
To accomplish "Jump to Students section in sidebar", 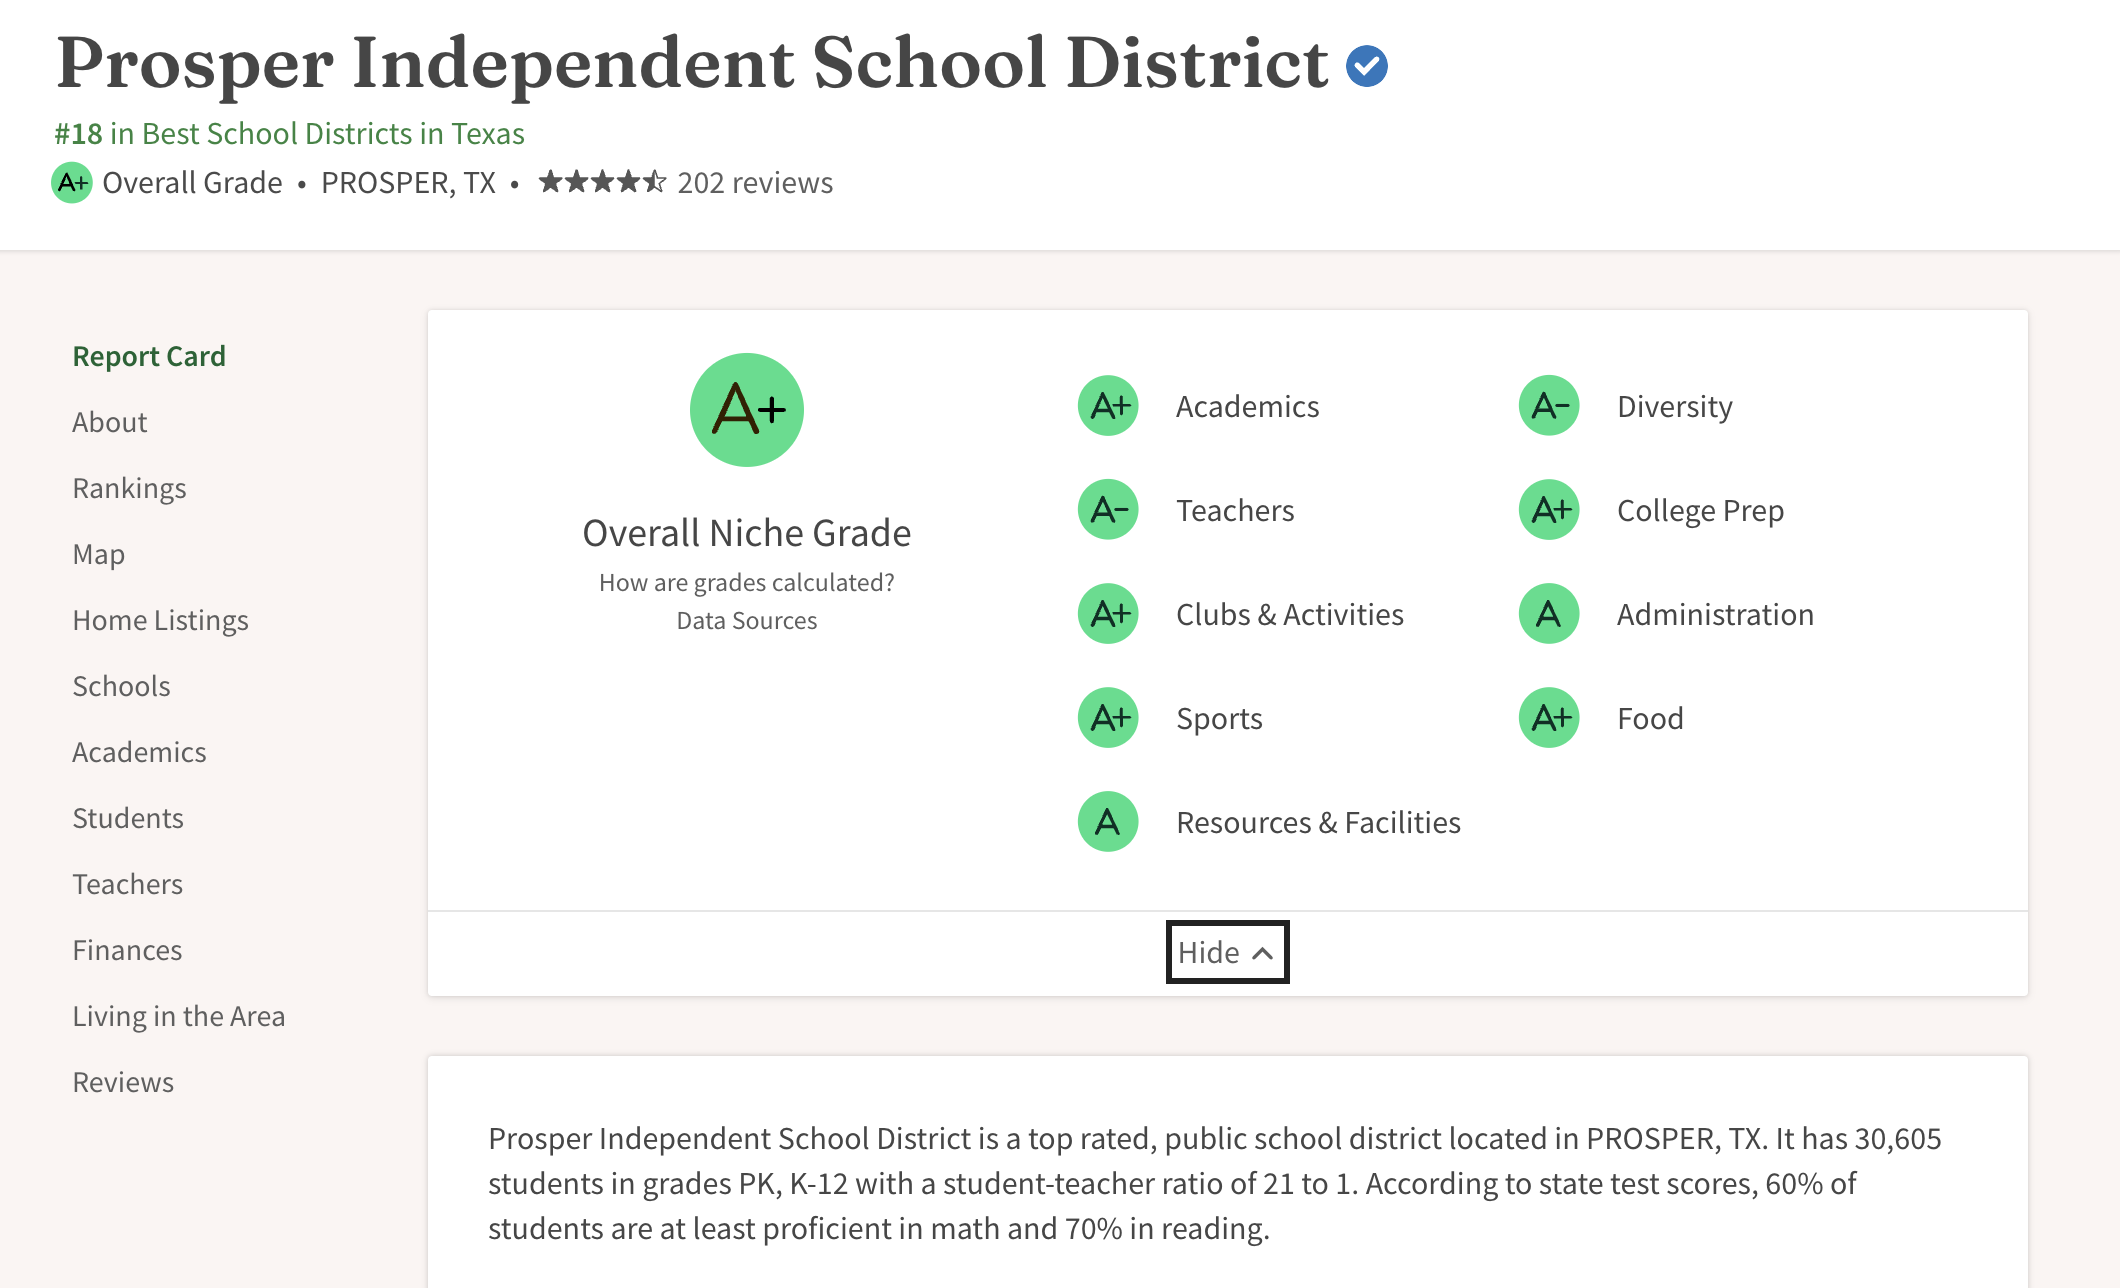I will [x=128, y=818].
